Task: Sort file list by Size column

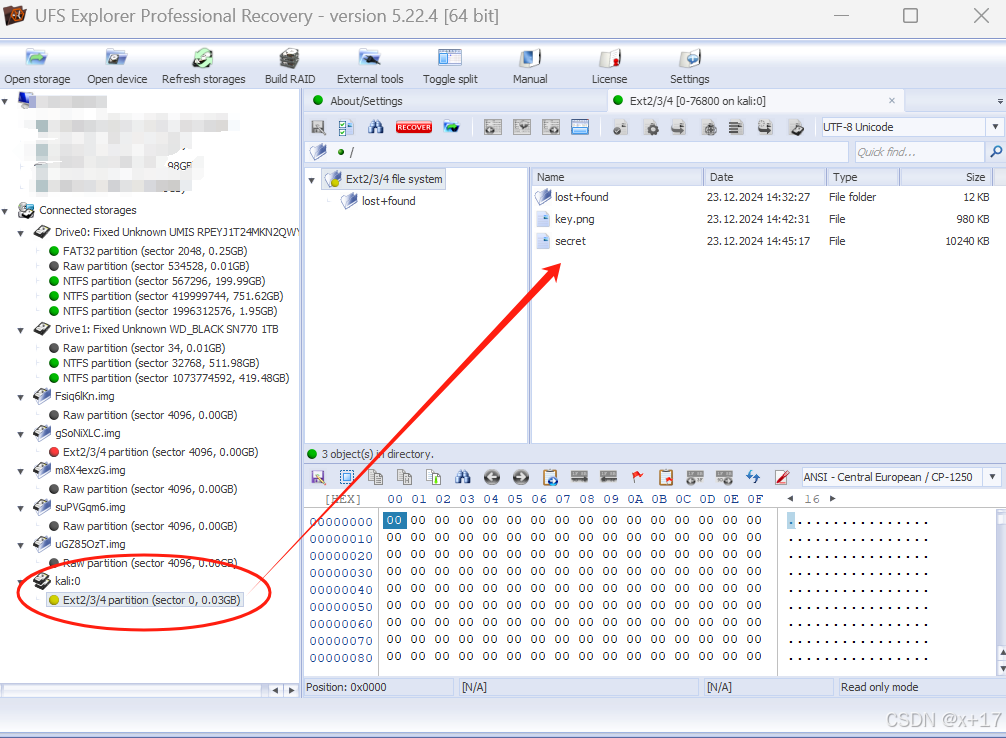Action: [x=946, y=177]
